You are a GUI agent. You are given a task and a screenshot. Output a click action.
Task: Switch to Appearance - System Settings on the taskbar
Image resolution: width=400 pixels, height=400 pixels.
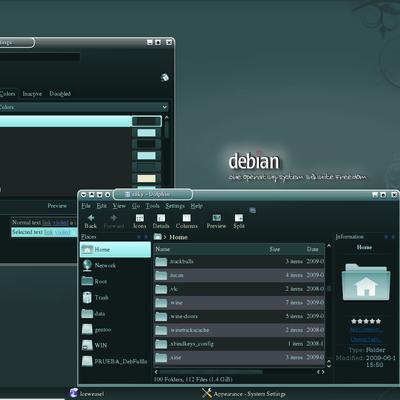(244, 394)
